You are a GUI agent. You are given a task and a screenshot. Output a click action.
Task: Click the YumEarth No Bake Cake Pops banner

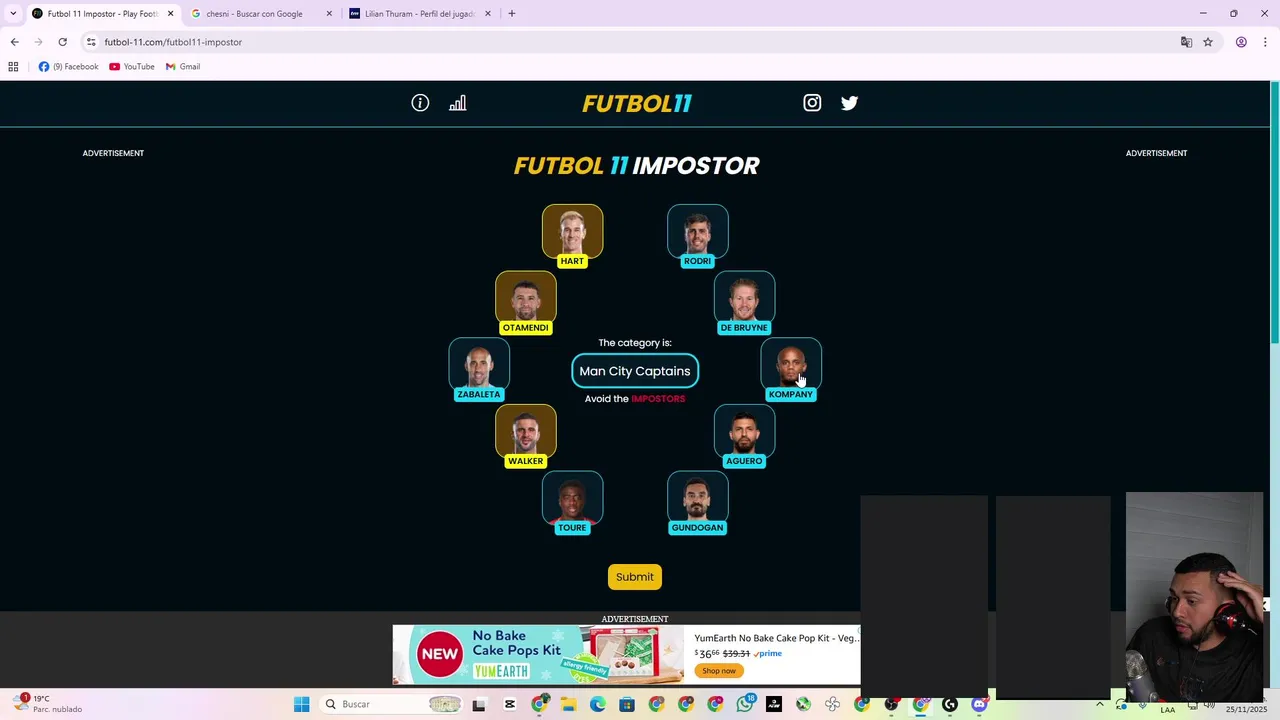coord(538,655)
